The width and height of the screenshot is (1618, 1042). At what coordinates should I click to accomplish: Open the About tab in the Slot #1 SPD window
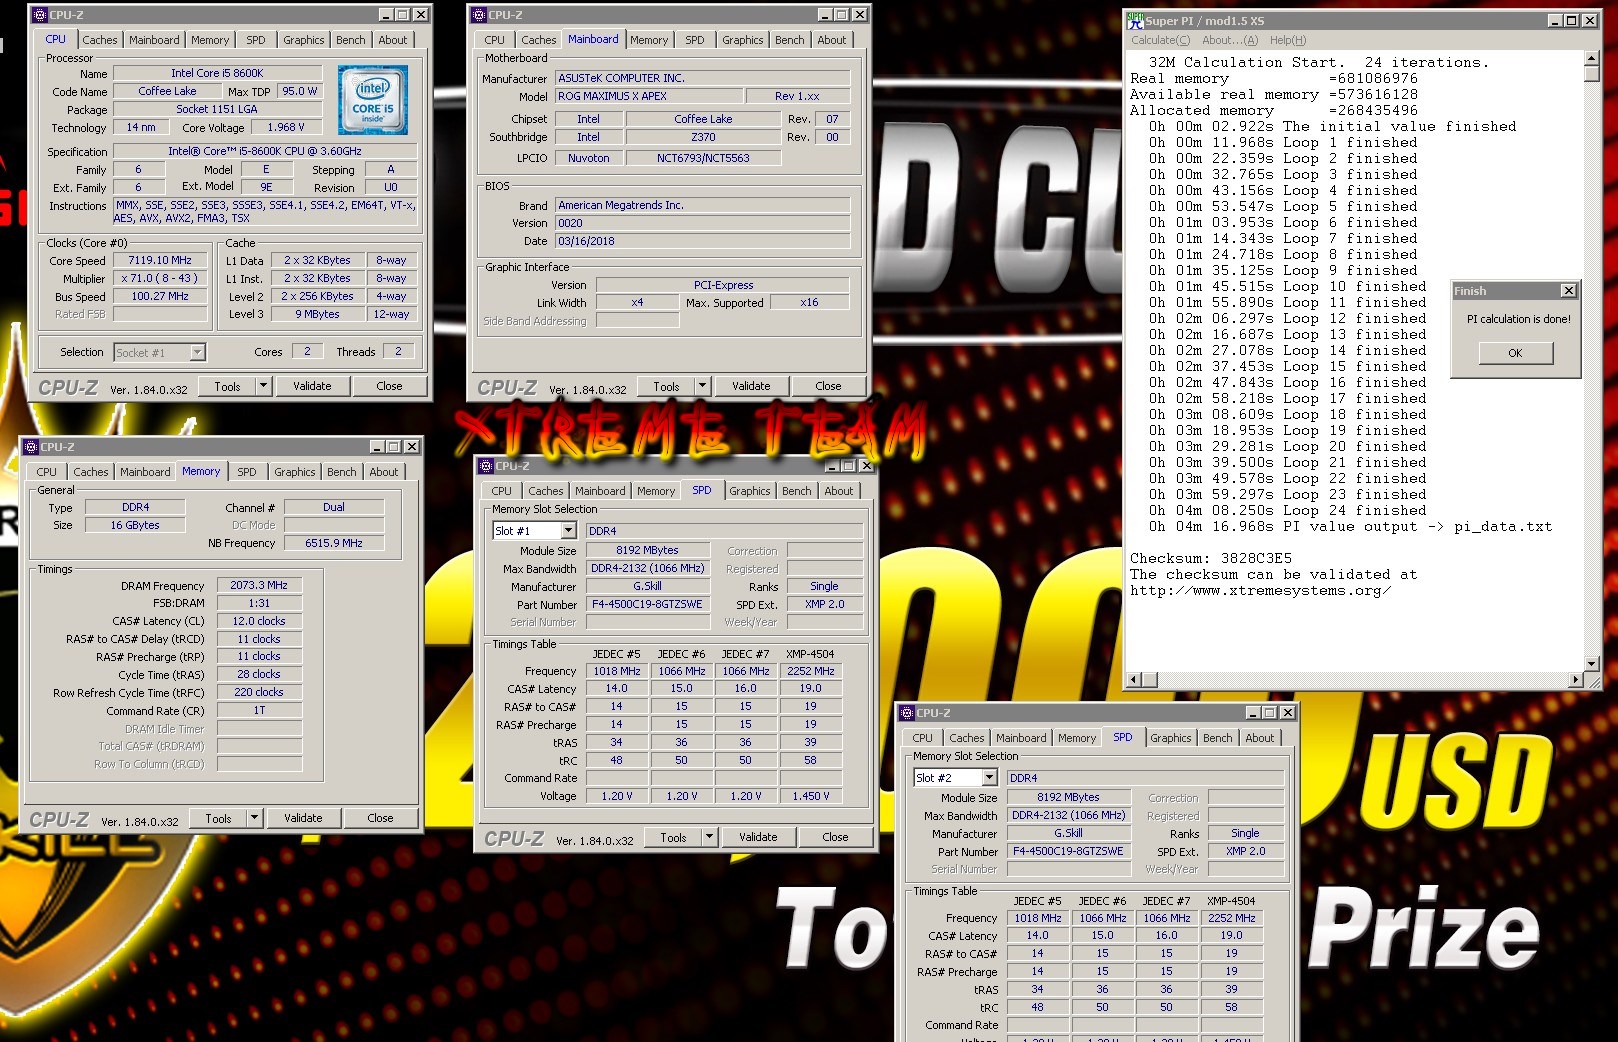[x=839, y=491]
